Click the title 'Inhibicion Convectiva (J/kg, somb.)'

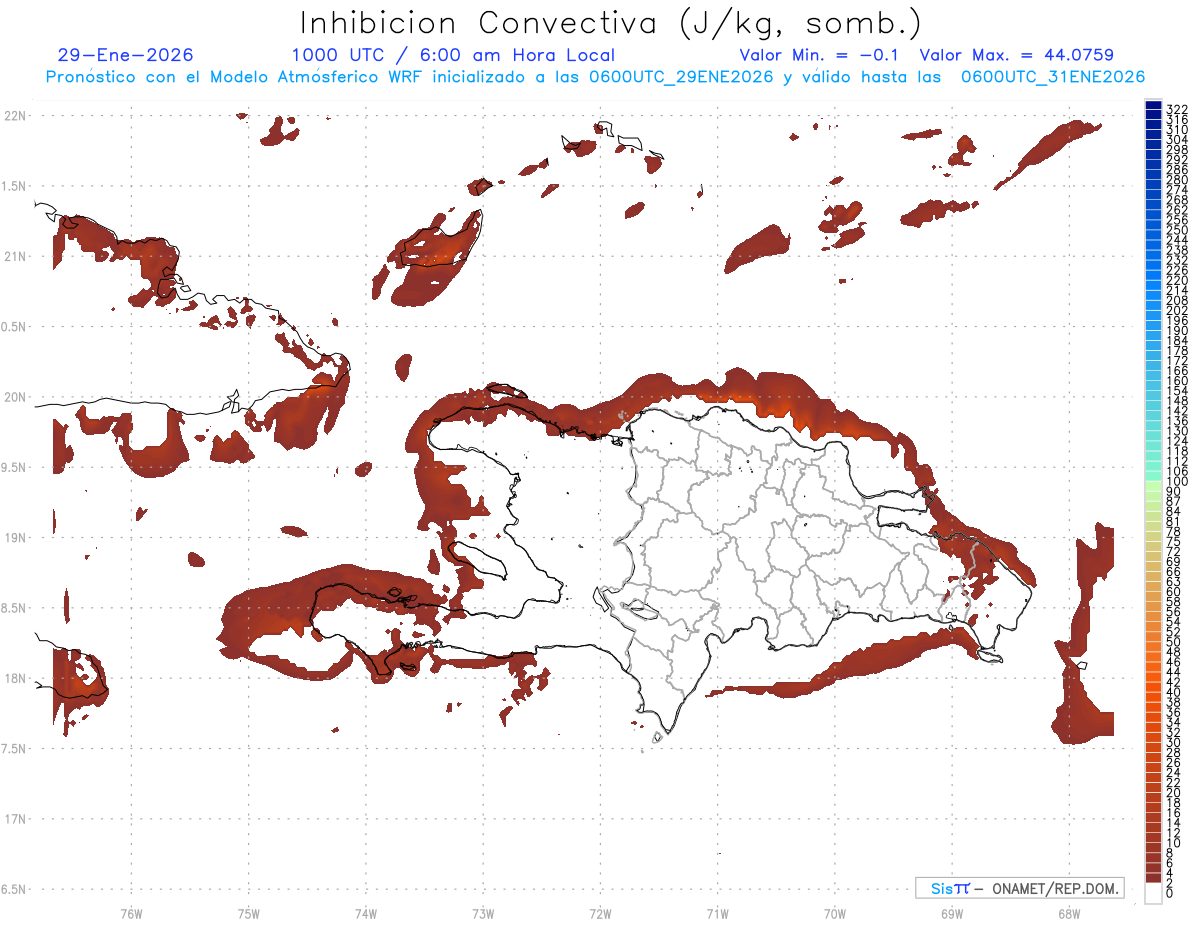(x=611, y=23)
